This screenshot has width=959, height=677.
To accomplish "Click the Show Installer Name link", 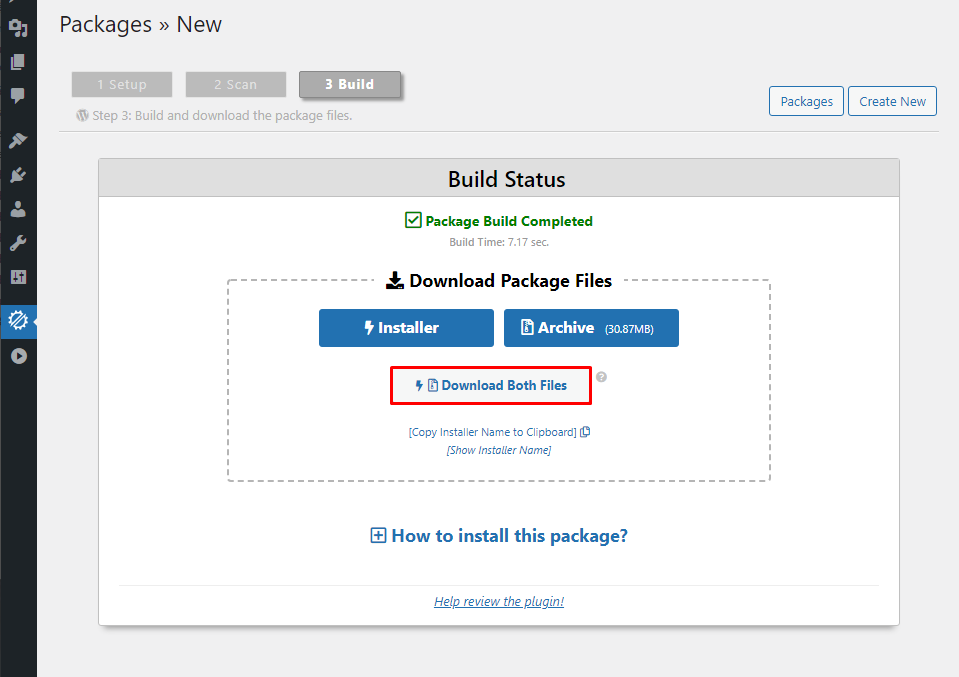I will pos(499,451).
